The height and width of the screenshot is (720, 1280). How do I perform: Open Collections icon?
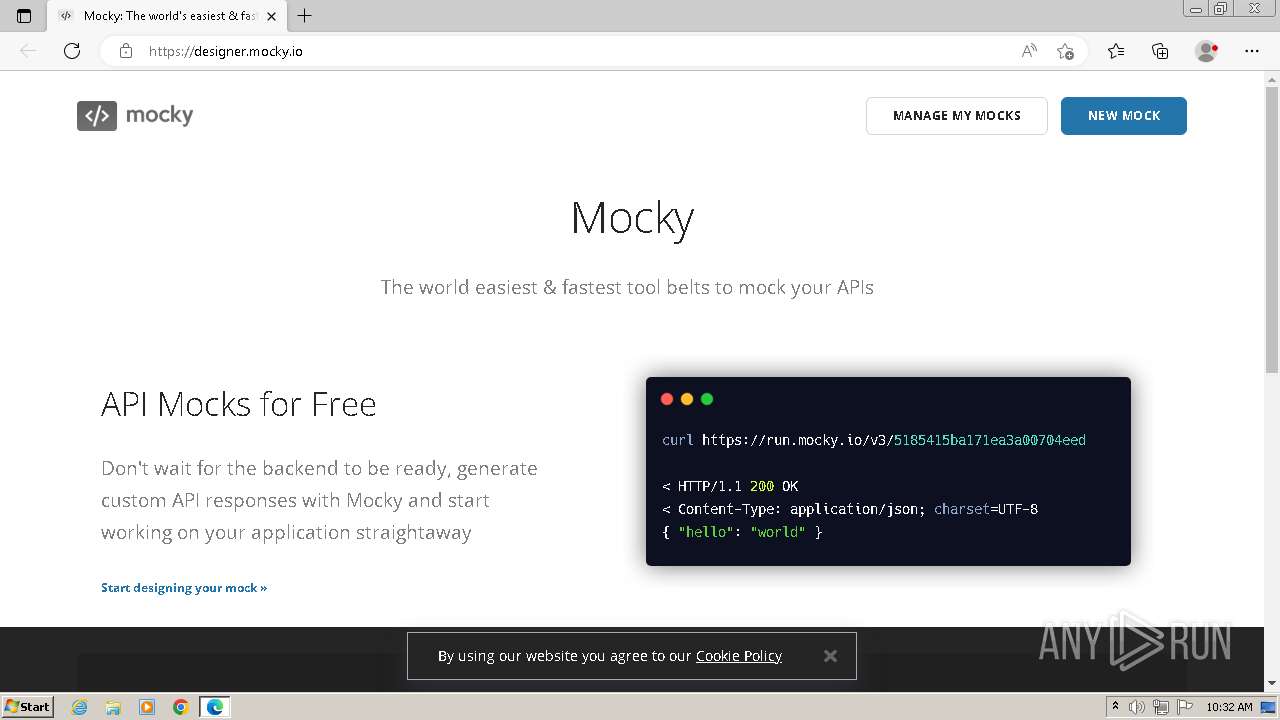click(1160, 51)
